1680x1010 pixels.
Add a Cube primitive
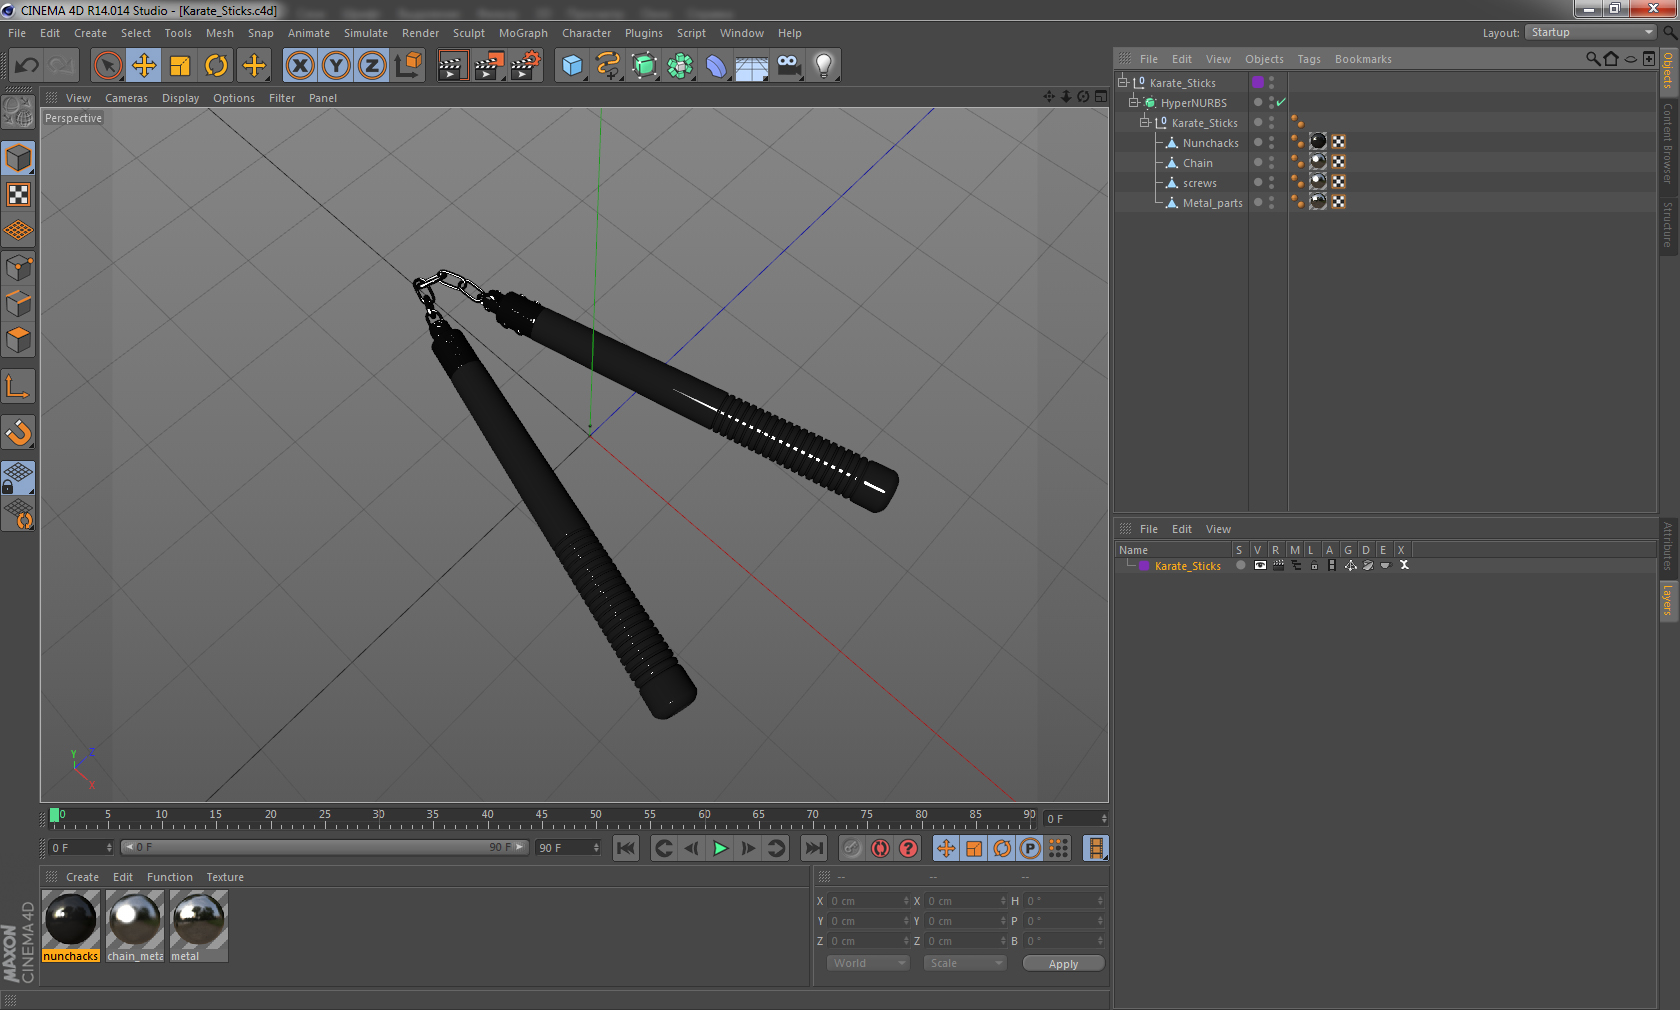click(572, 66)
